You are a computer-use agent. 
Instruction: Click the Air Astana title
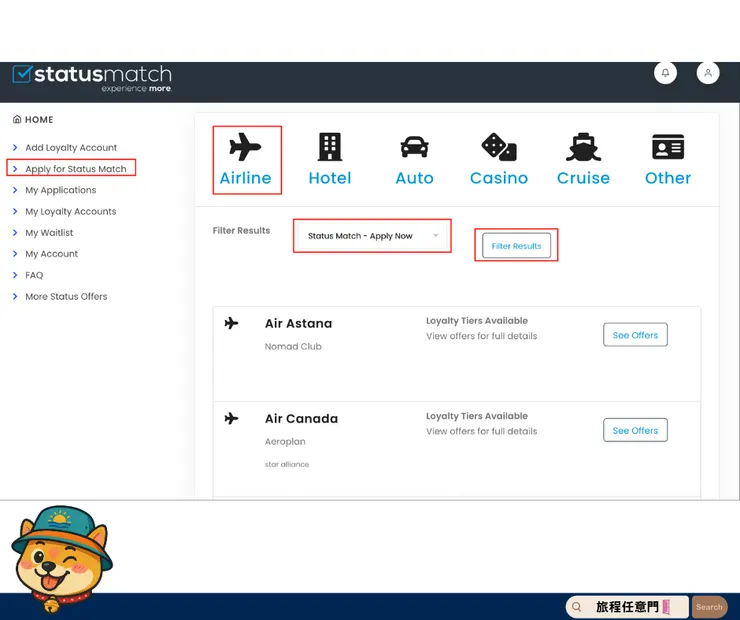click(298, 323)
